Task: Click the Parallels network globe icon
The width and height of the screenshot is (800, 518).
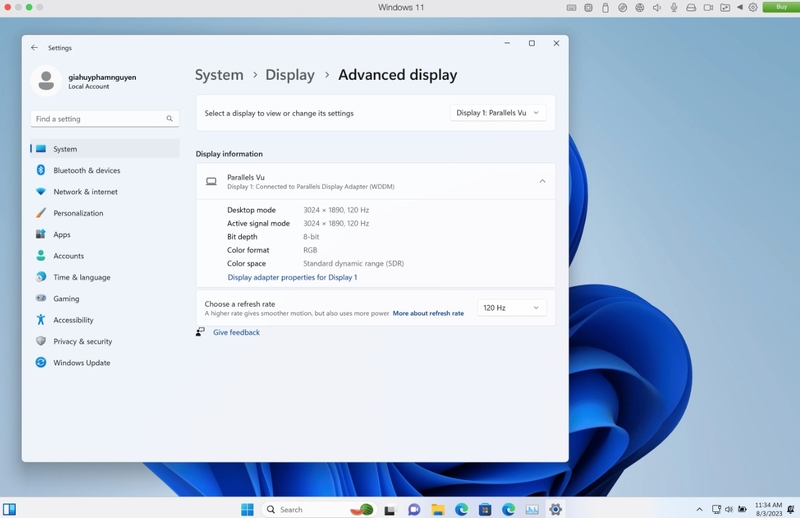Action: click(x=639, y=8)
